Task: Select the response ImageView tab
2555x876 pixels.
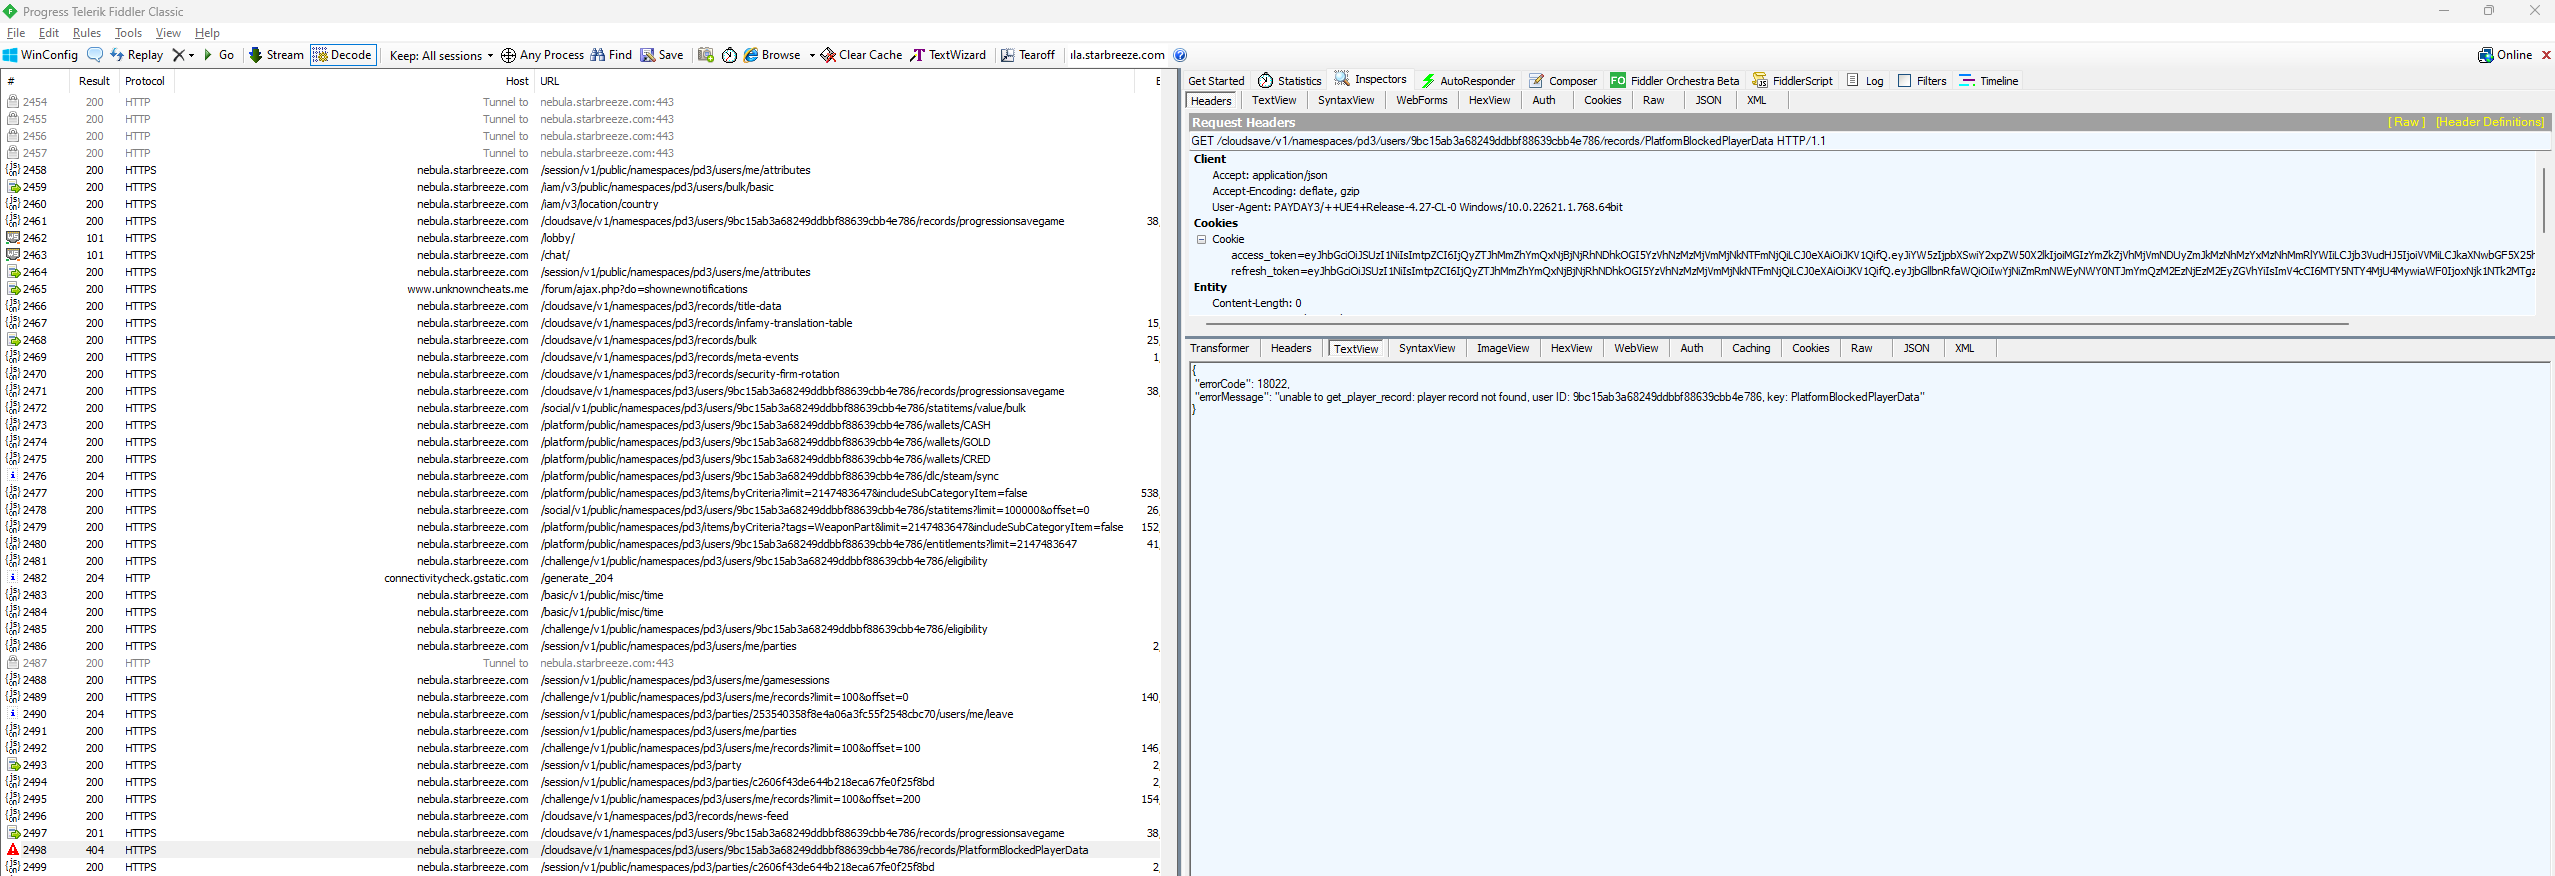Action: coord(1503,348)
